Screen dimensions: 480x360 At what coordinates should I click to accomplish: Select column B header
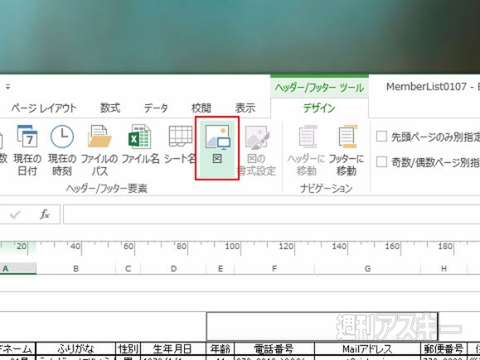pyautogui.click(x=76, y=268)
